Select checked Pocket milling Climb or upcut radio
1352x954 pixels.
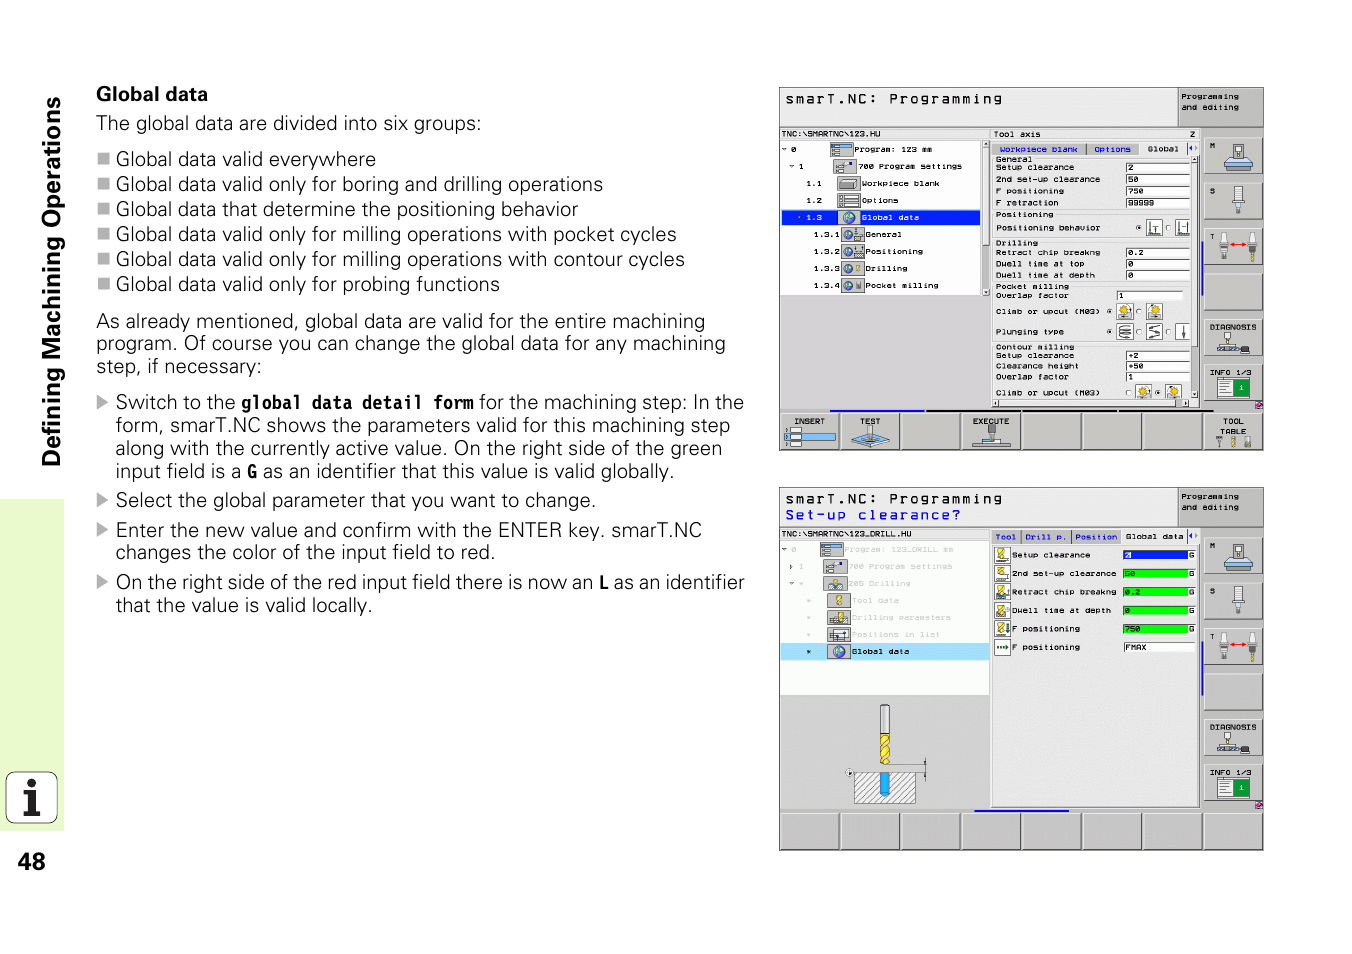tap(1109, 311)
